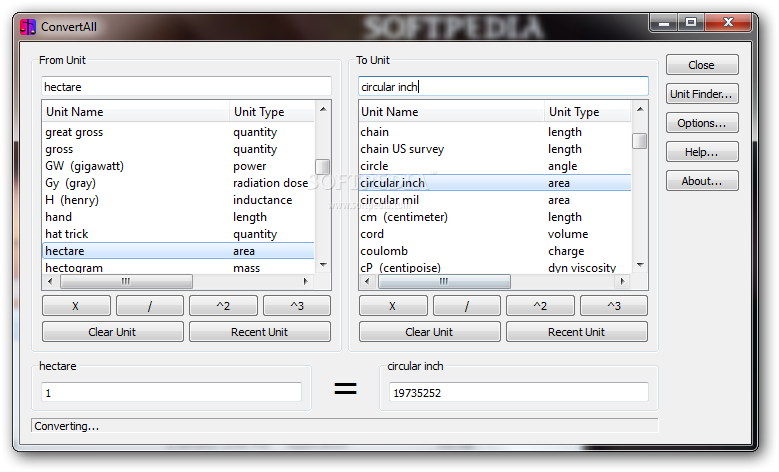Click the ^2 button under To Unit
This screenshot has height=472, width=779.
pos(540,306)
